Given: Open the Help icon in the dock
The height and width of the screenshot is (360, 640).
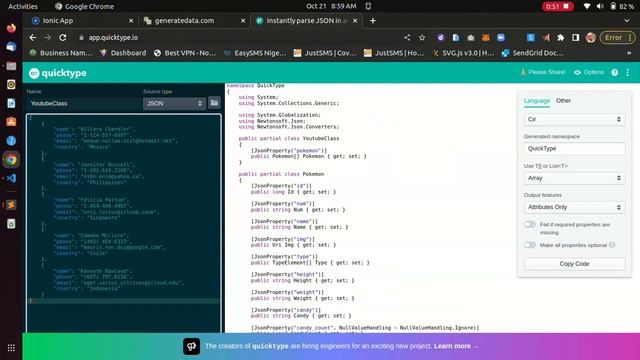Looking at the screenshot, I should [x=11, y=141].
